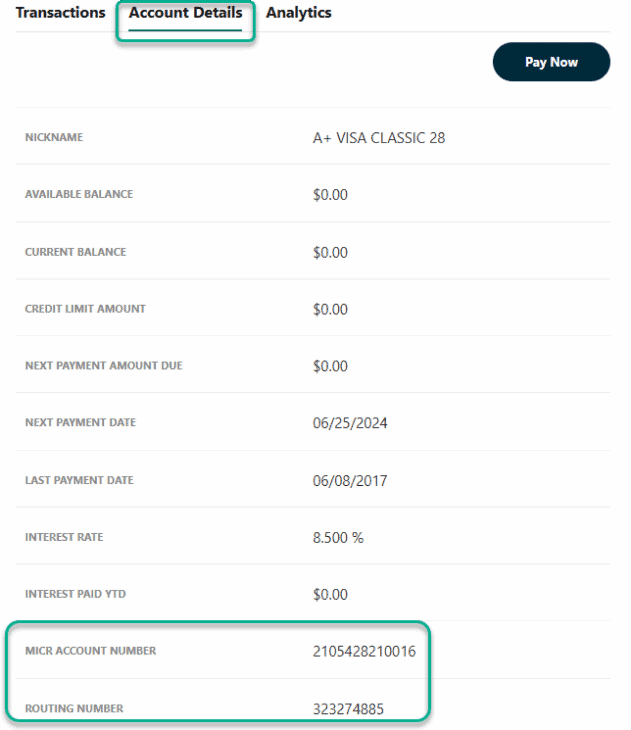Click the Routing Number label

coord(74,709)
